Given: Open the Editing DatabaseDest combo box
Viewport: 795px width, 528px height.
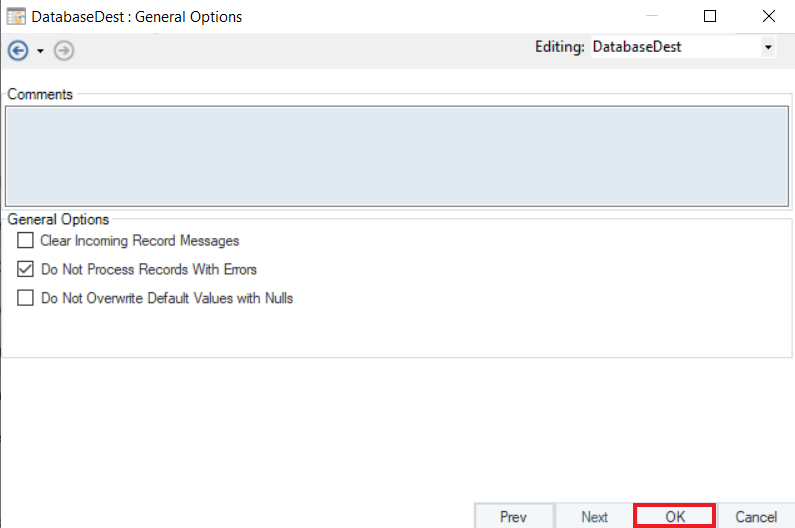Looking at the screenshot, I should (x=673, y=47).
